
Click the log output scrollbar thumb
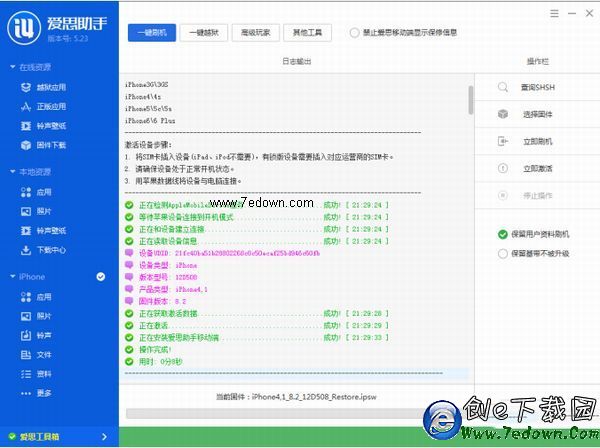471,100
